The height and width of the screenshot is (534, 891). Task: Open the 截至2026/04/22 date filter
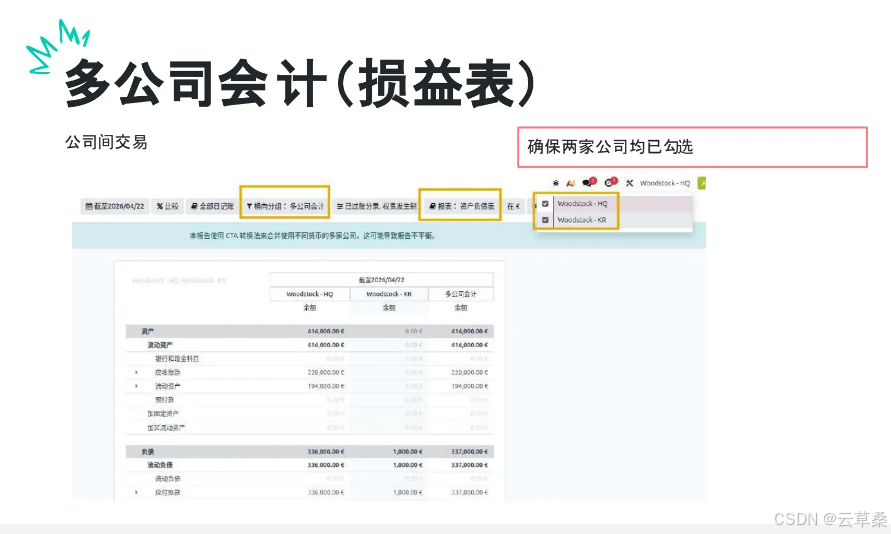[115, 206]
